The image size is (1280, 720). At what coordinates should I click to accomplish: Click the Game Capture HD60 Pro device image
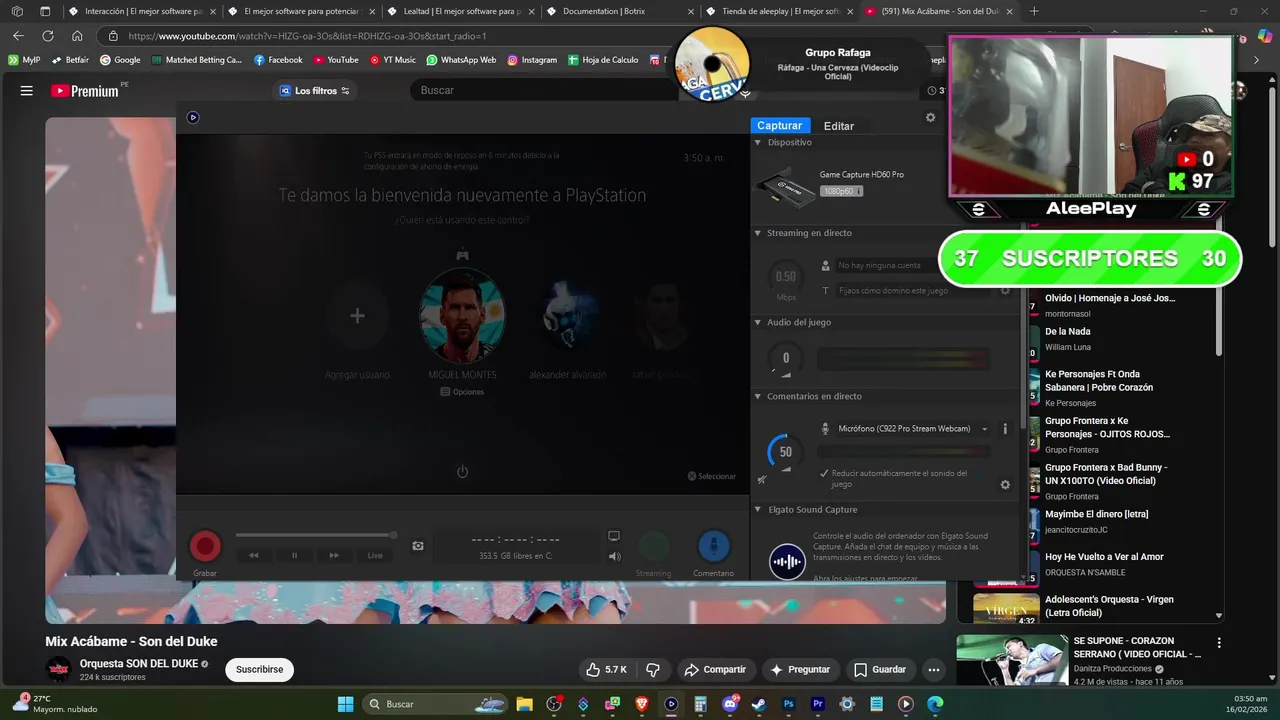coord(784,186)
